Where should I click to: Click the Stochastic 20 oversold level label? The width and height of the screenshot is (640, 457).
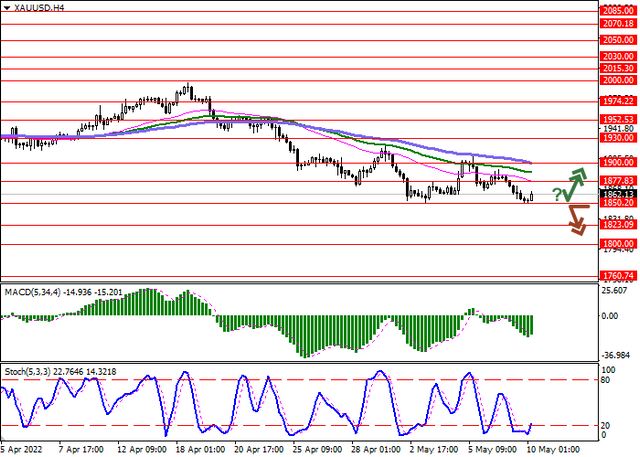coord(606,426)
